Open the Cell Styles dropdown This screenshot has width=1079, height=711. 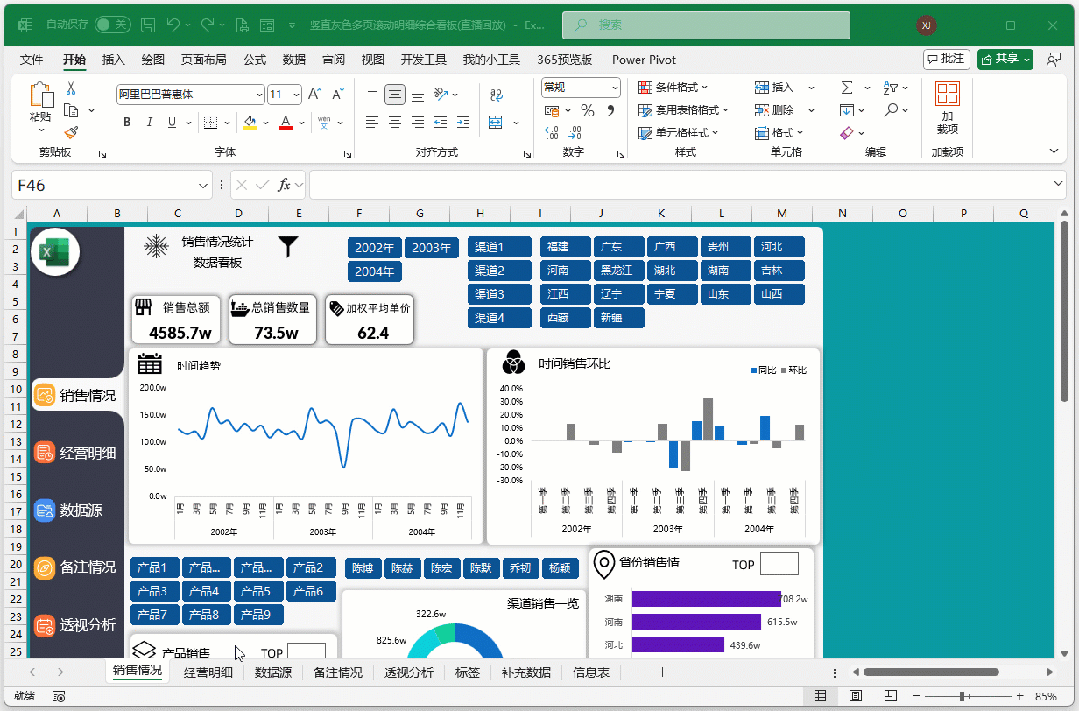[679, 133]
